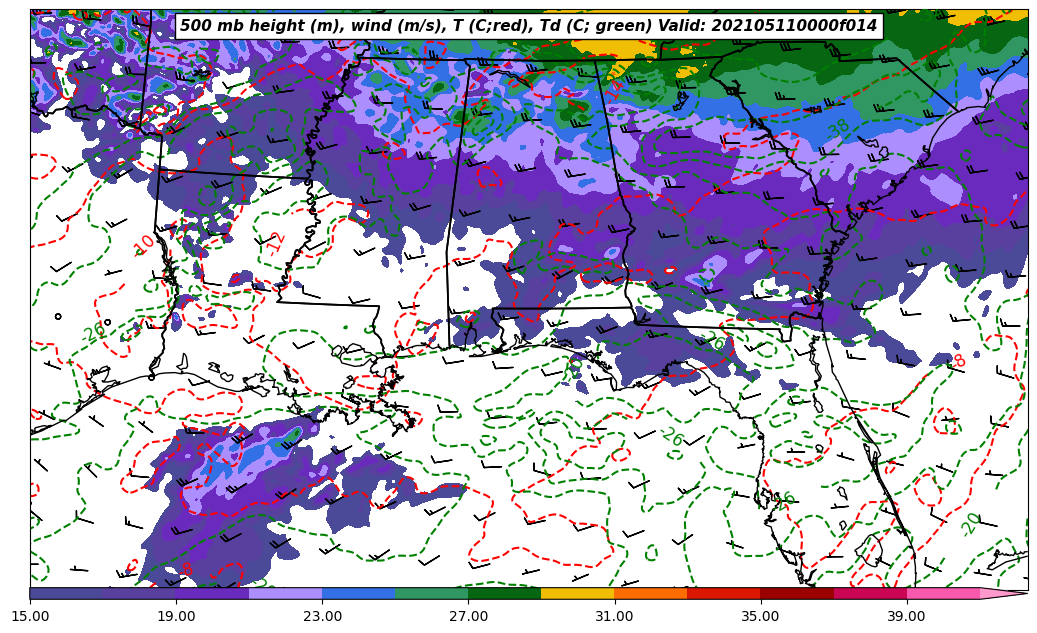
Task: Click the green -38 dewpoint contour label
Action: coord(838,129)
